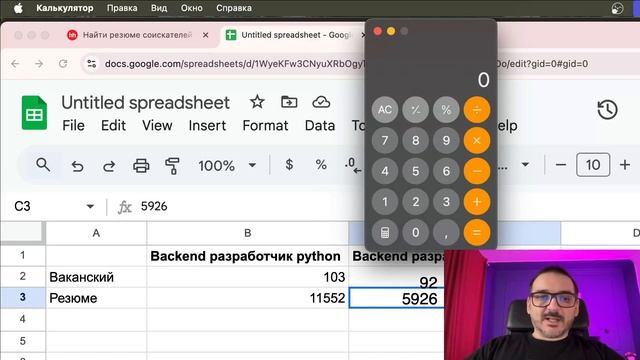
Task: Select row 3 header
Action: 22,298
